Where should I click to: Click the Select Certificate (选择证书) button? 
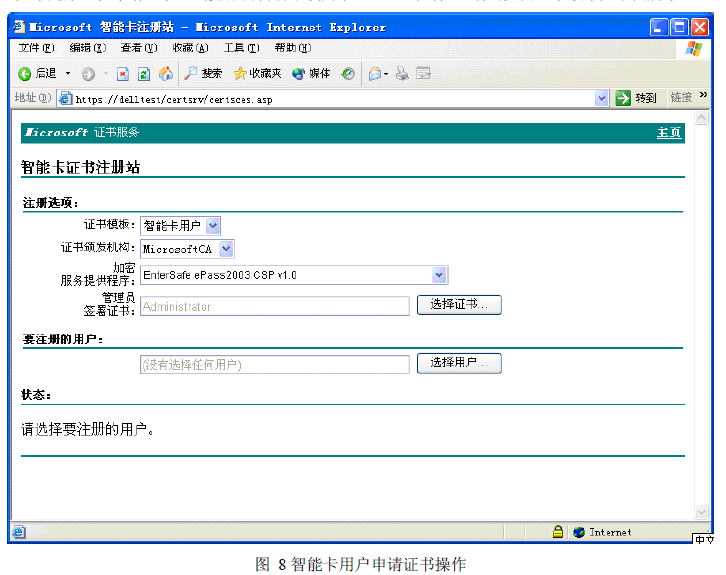coord(459,305)
